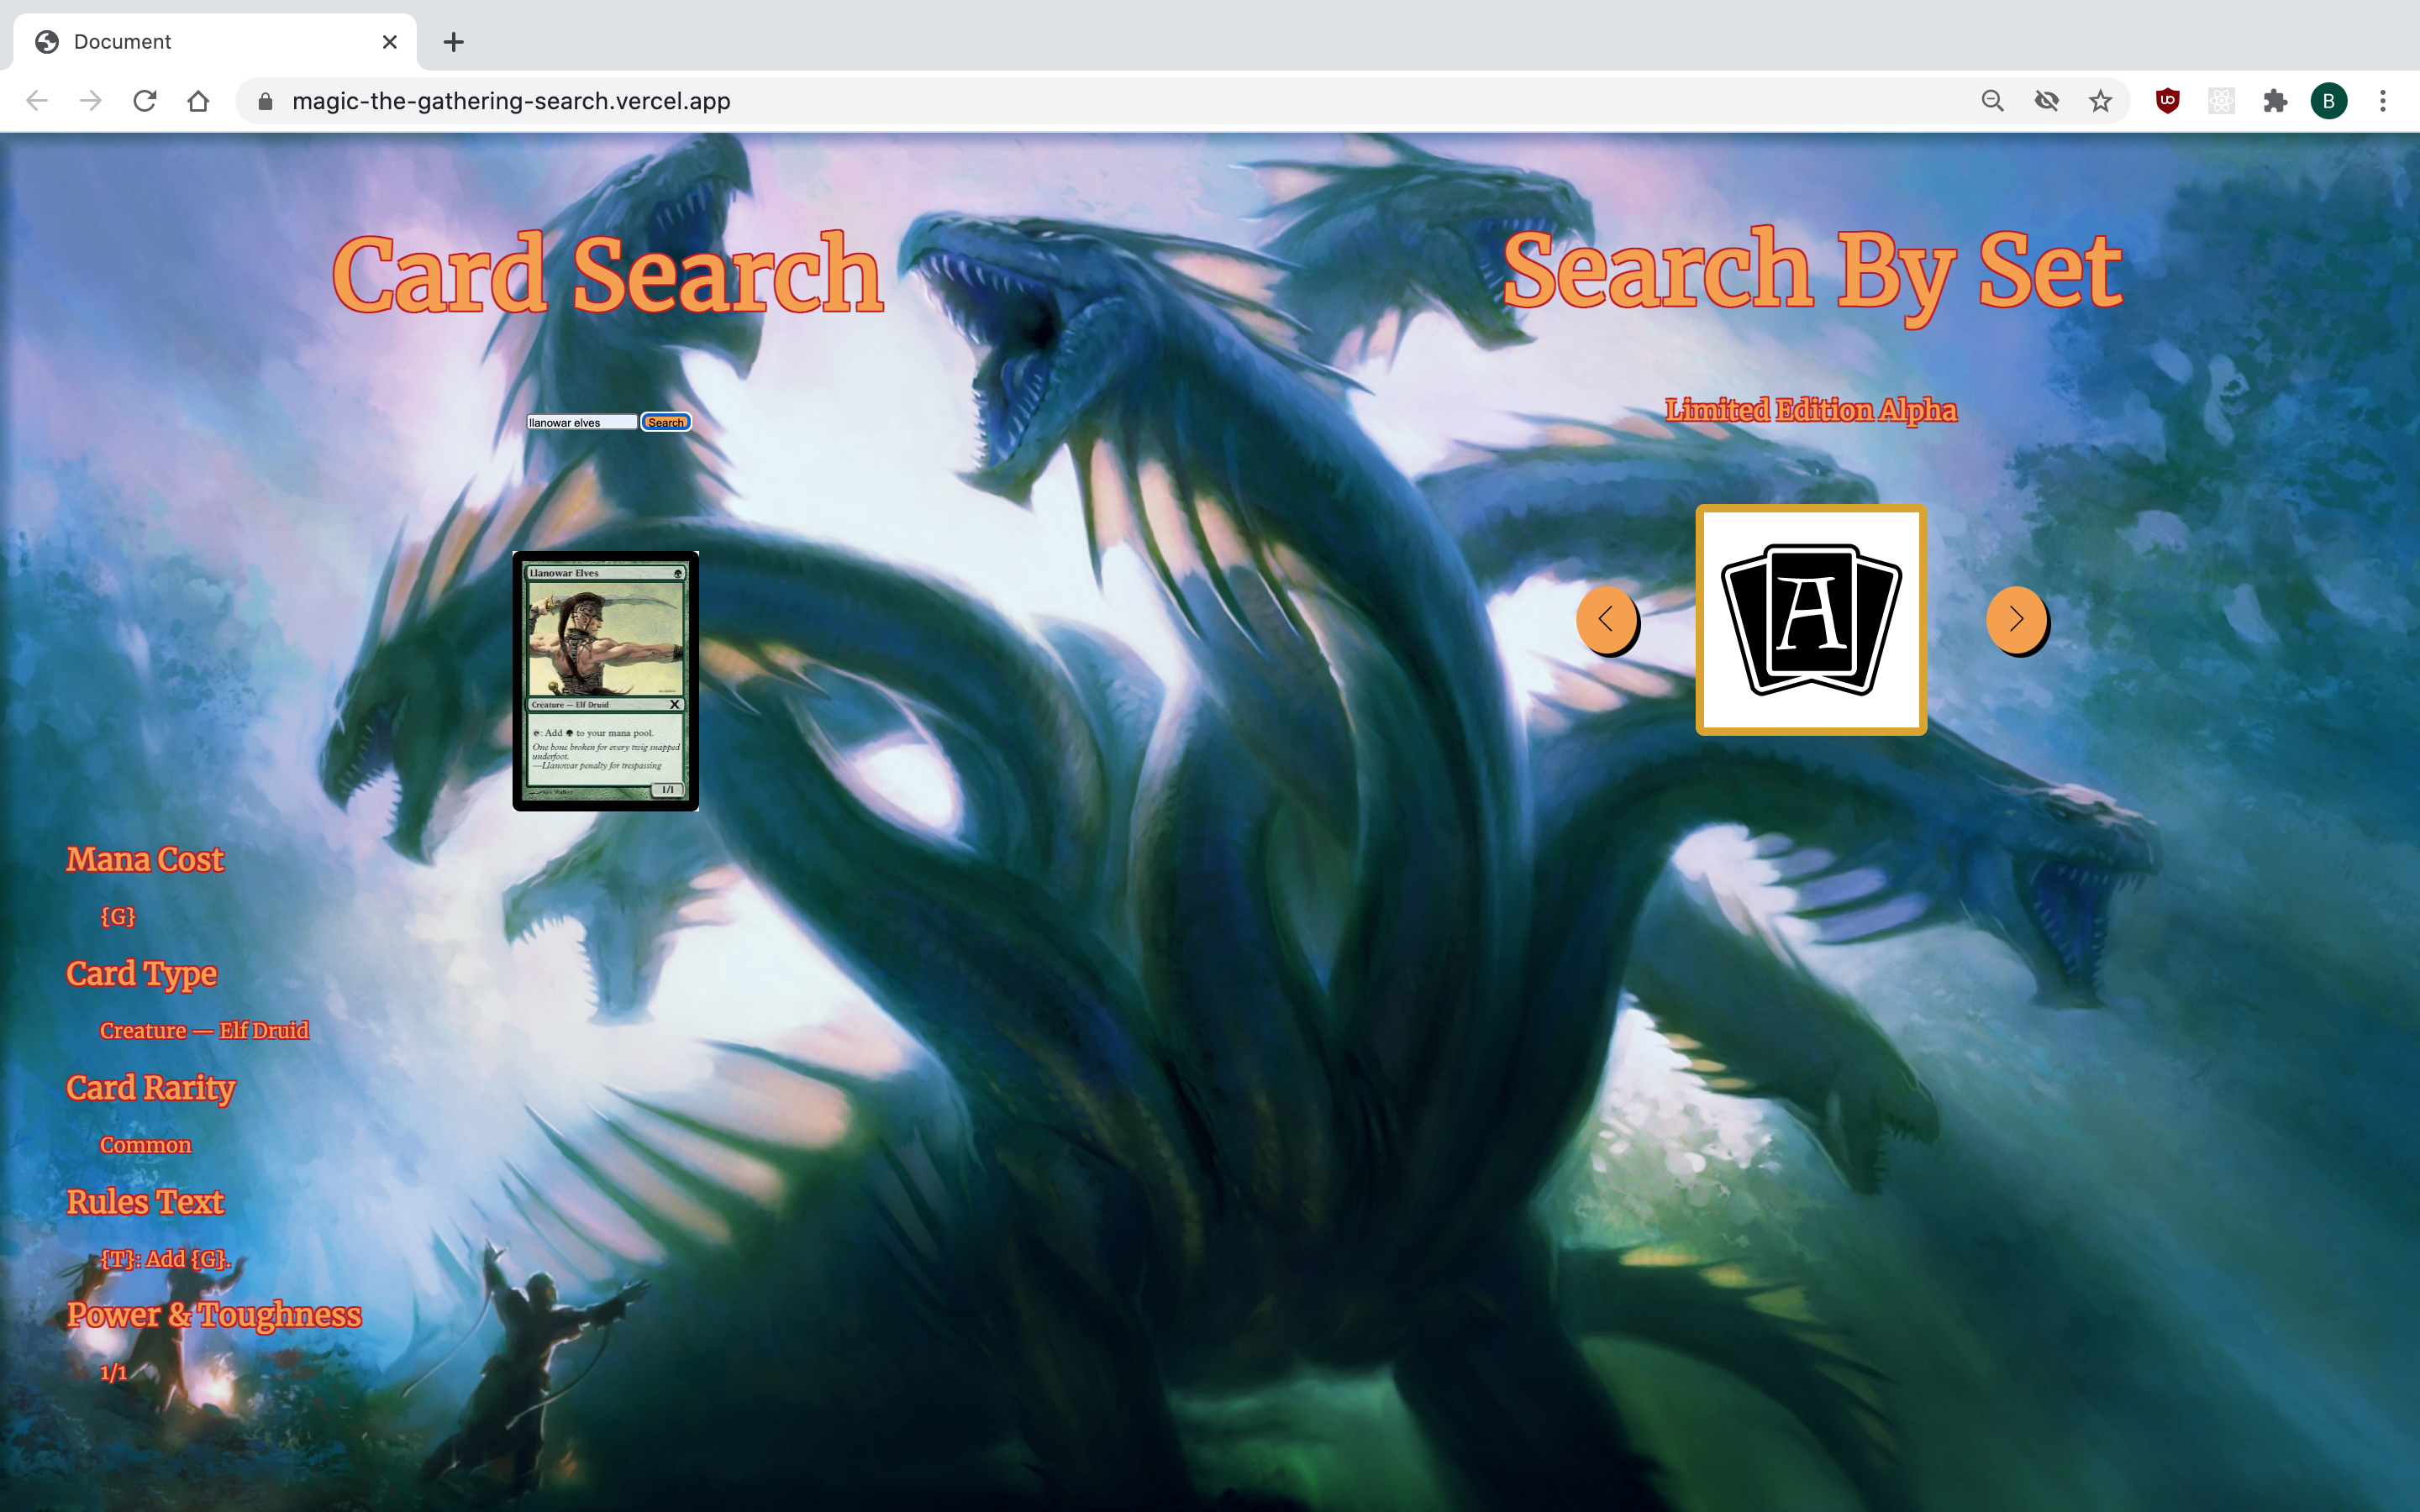
Task: Reload the current page
Action: (145, 100)
